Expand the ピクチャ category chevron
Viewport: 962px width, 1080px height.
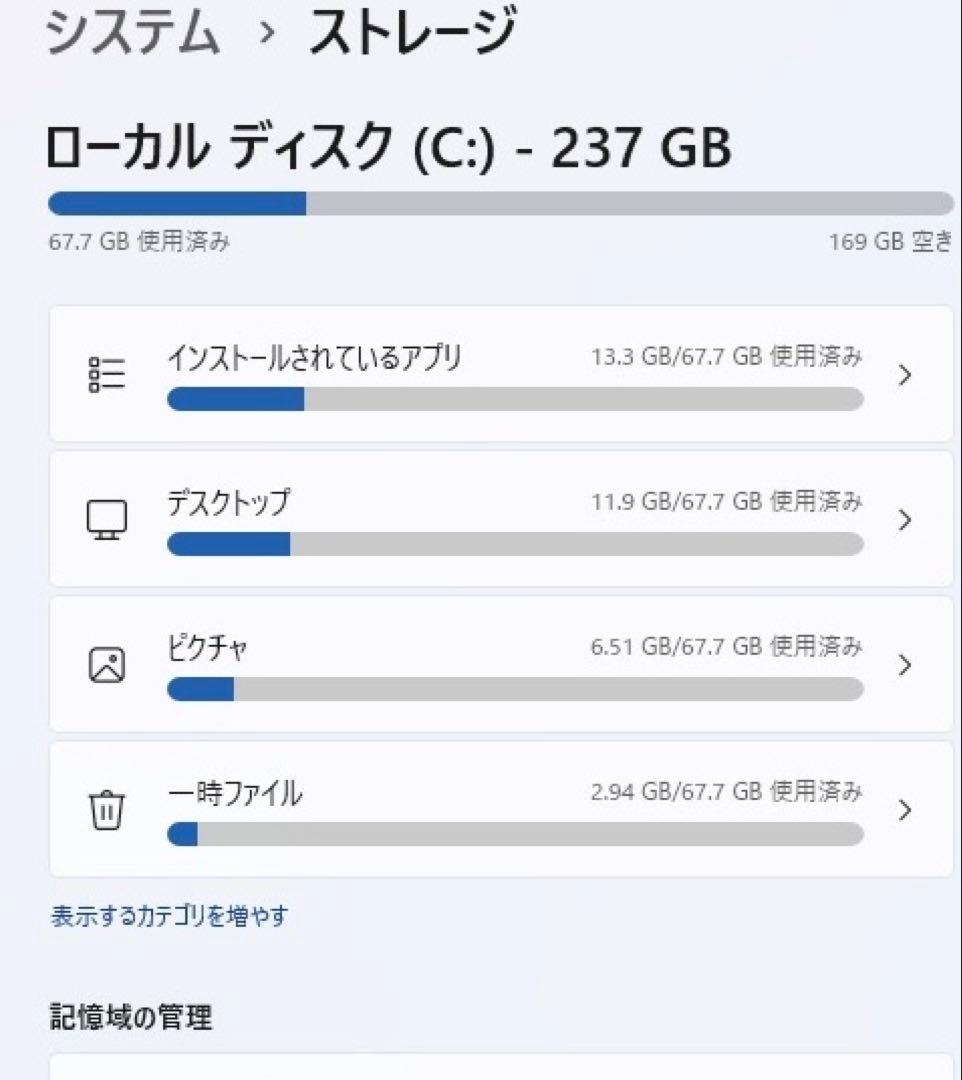(x=906, y=665)
